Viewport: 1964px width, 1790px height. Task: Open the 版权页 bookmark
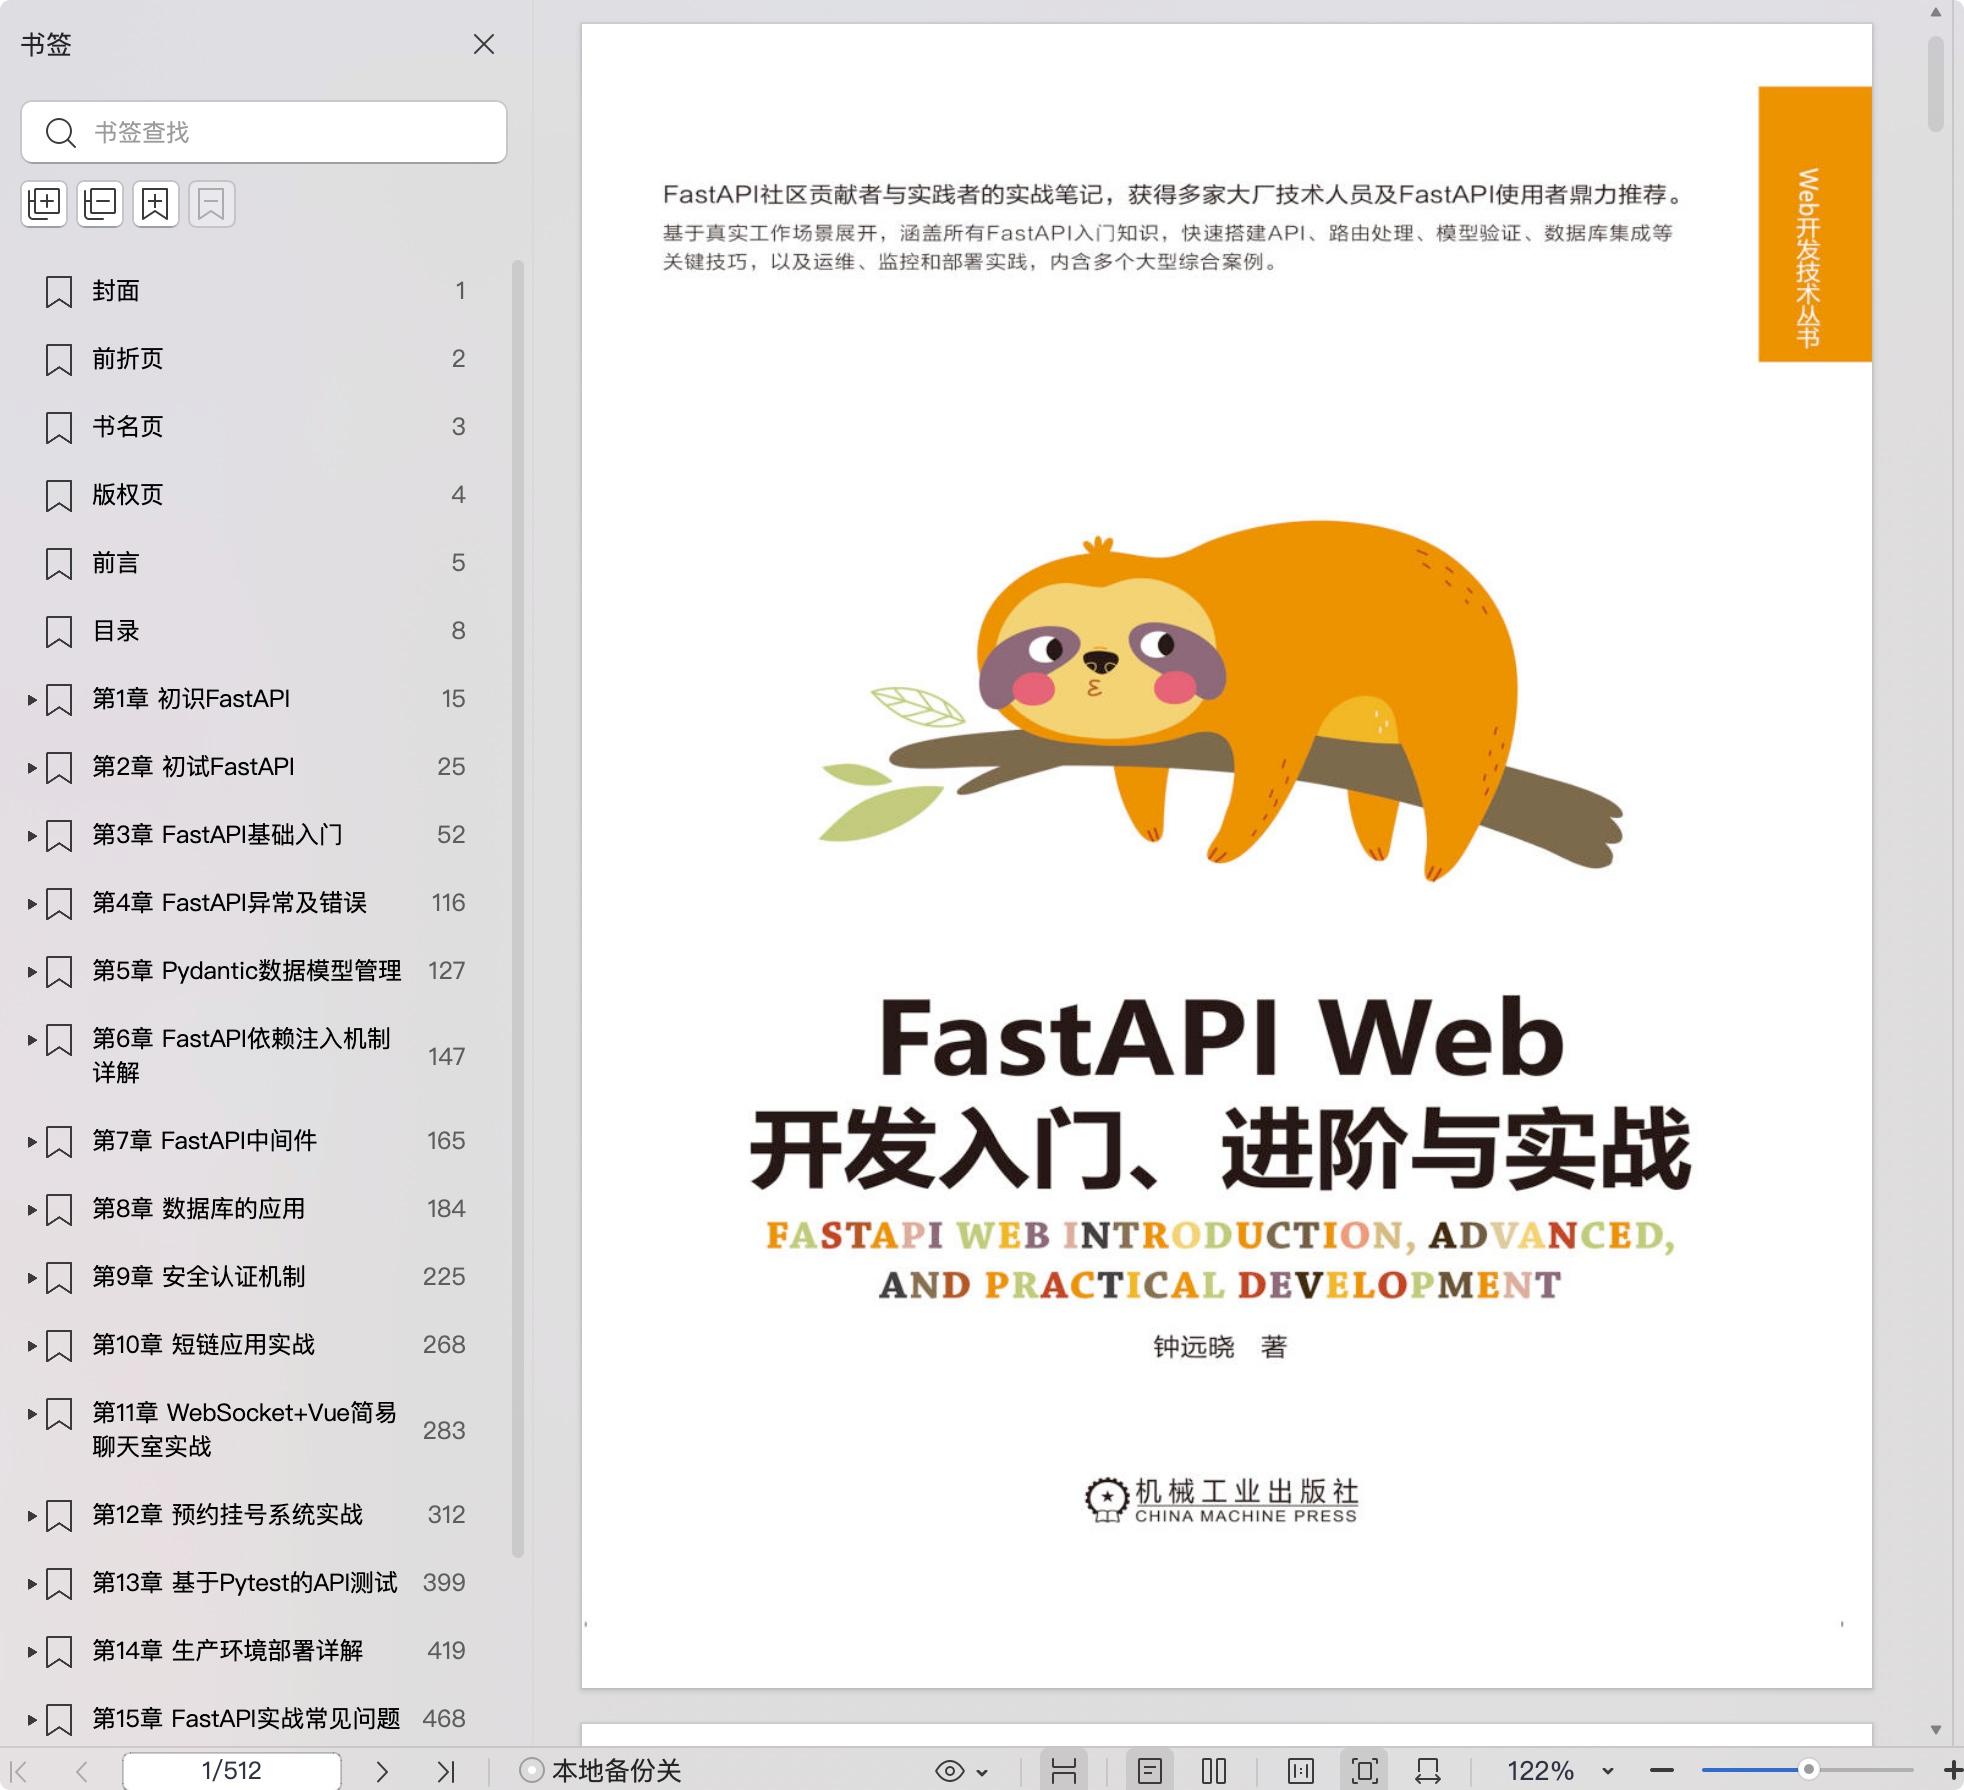point(128,495)
